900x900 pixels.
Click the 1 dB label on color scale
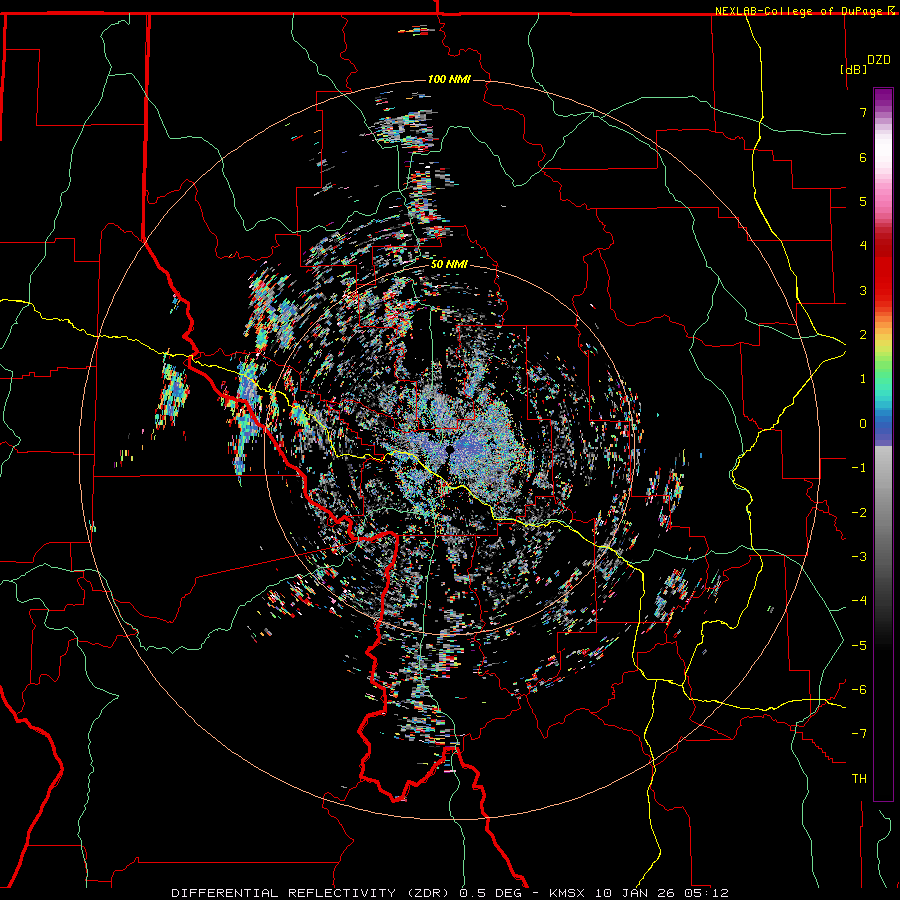(863, 379)
